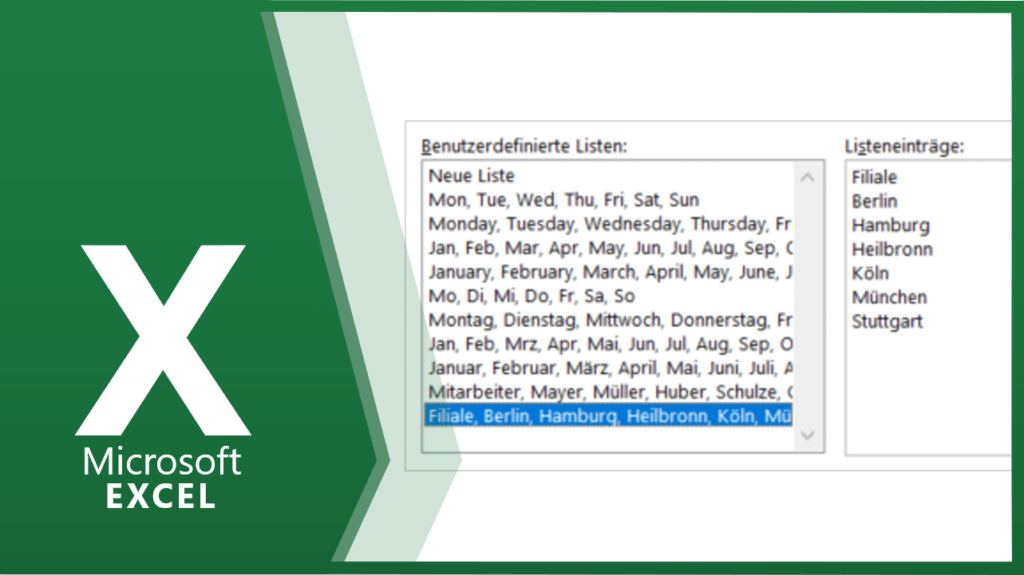This screenshot has height=575, width=1024.
Task: Click 'Hamburg' in list entries
Action: click(x=890, y=225)
